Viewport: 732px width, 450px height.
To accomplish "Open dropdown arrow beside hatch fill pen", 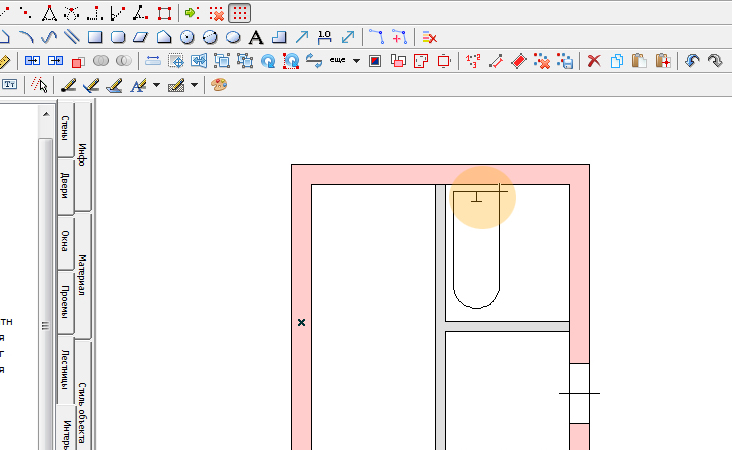I will (x=194, y=85).
